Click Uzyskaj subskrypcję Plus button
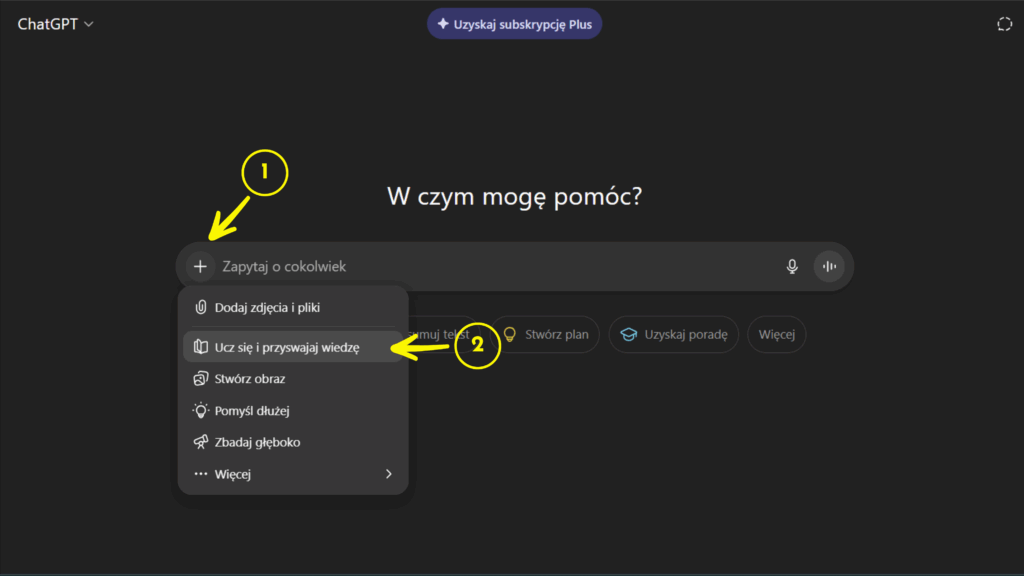The image size is (1024, 576). click(x=514, y=24)
